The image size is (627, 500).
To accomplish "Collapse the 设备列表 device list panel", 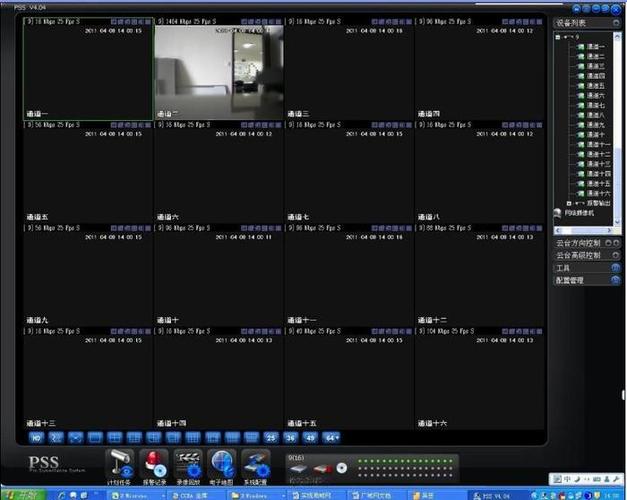I will tap(616, 23).
